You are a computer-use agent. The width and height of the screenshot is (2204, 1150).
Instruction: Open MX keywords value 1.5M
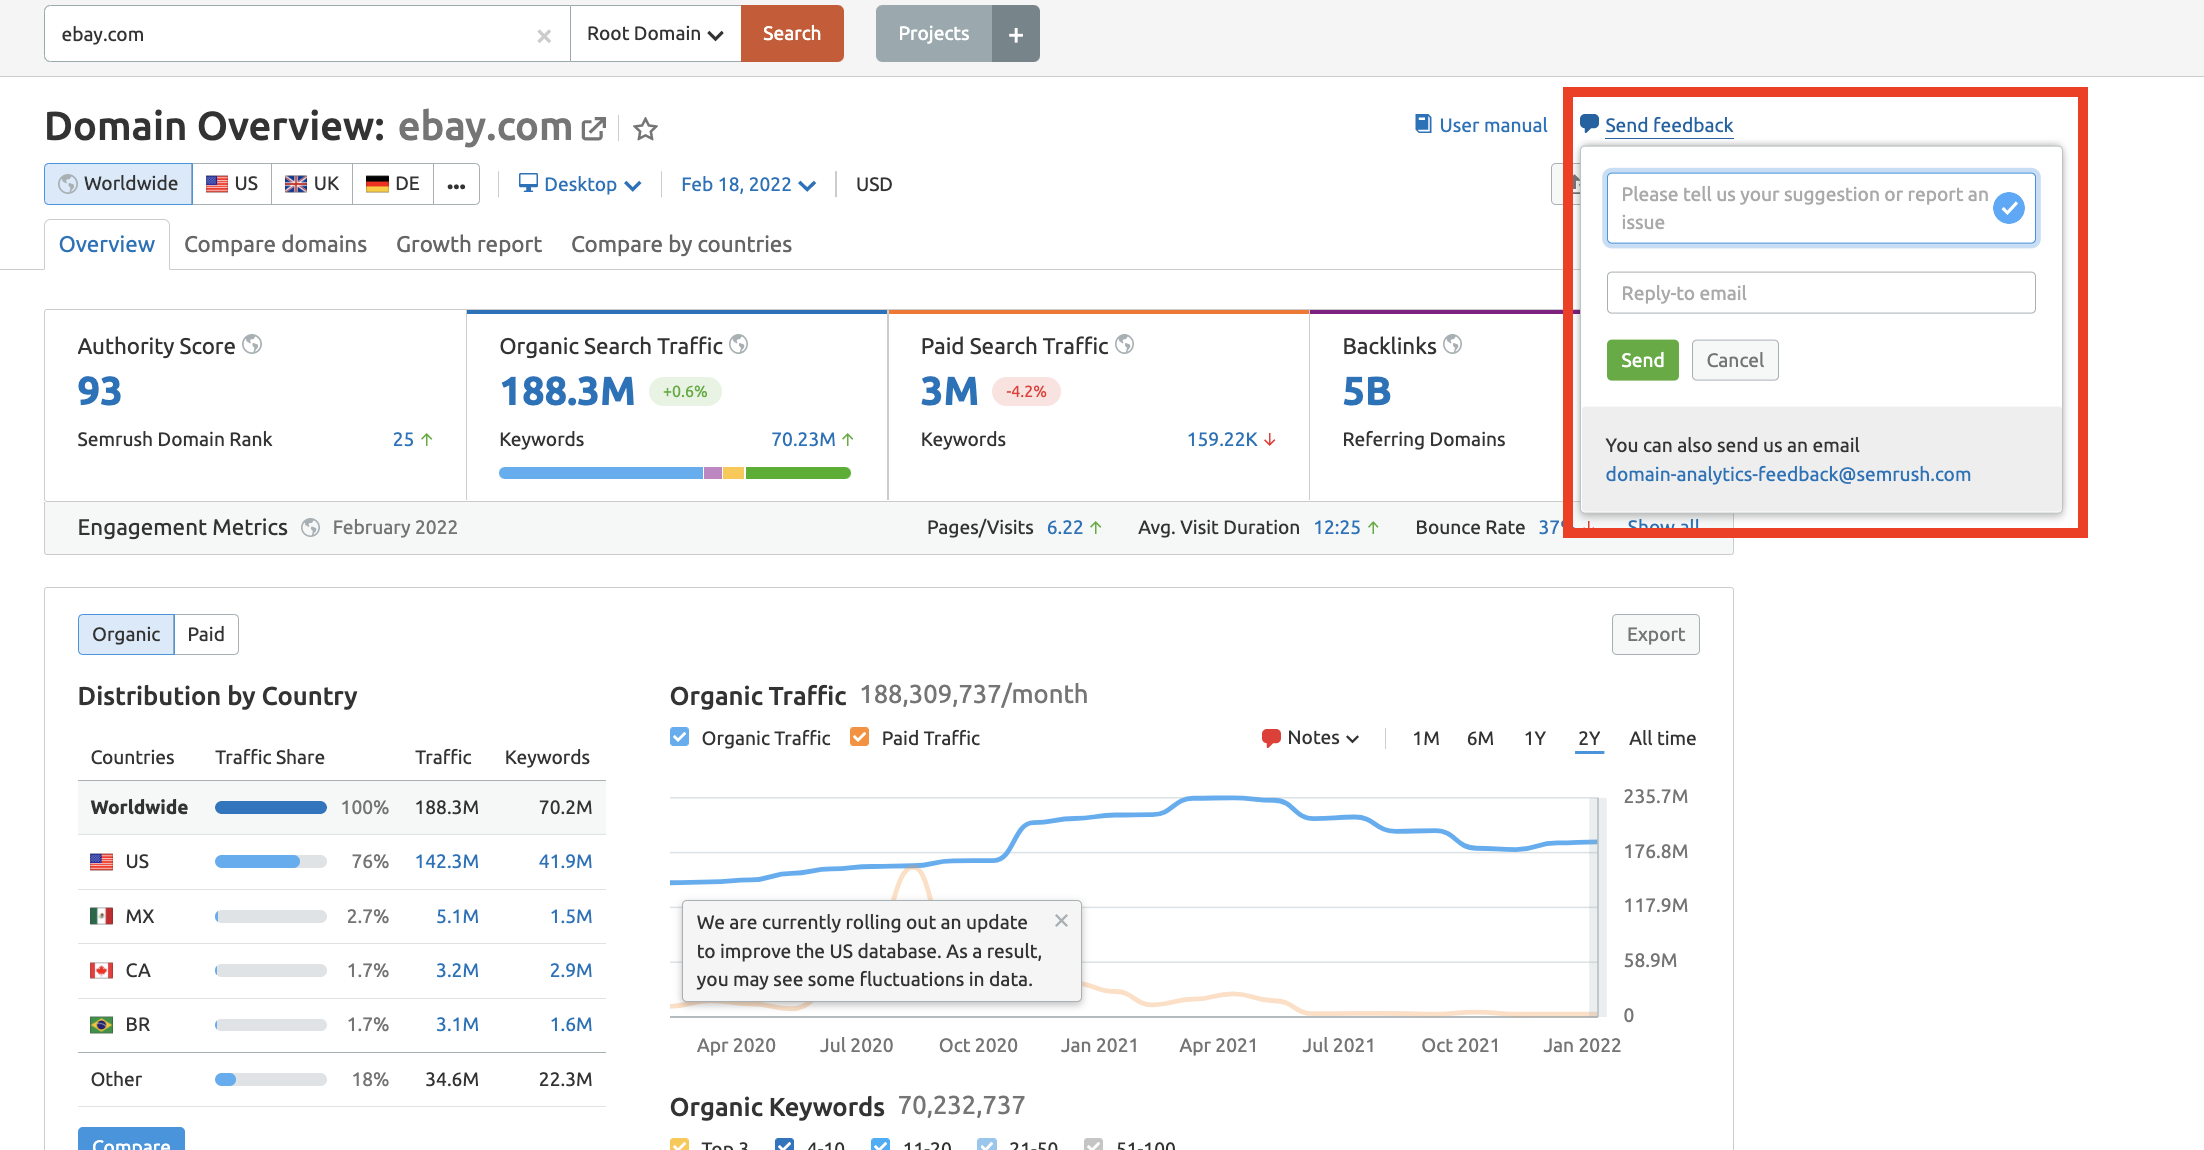point(571,916)
